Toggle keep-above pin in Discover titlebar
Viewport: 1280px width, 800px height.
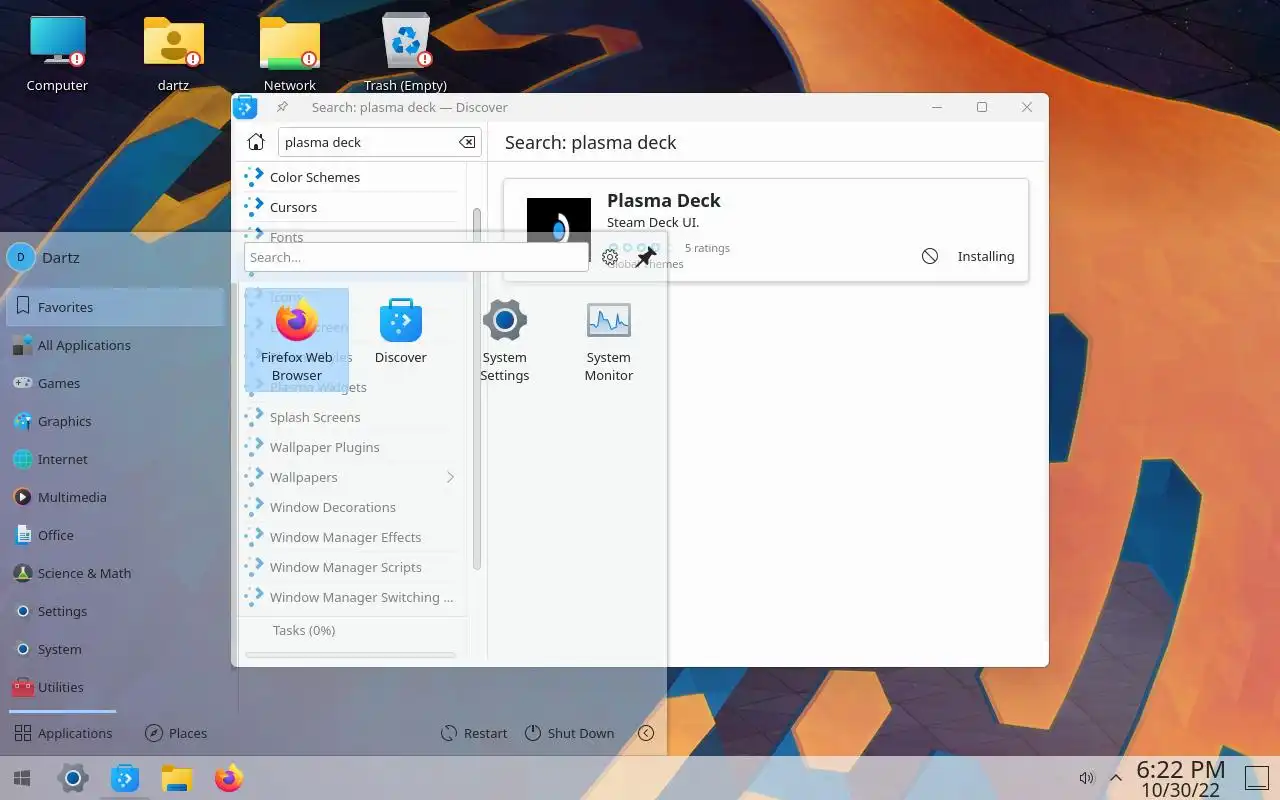click(x=283, y=107)
